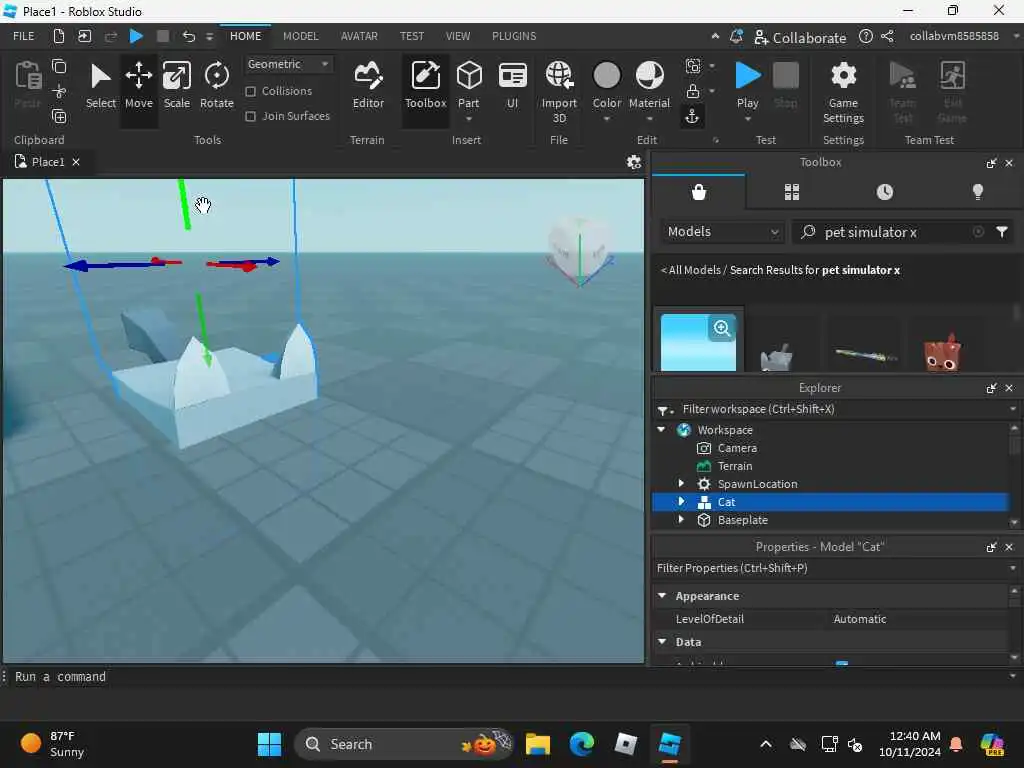Screen dimensions: 1024x768
Task: Click the viewport settings gear
Action: [x=633, y=162]
